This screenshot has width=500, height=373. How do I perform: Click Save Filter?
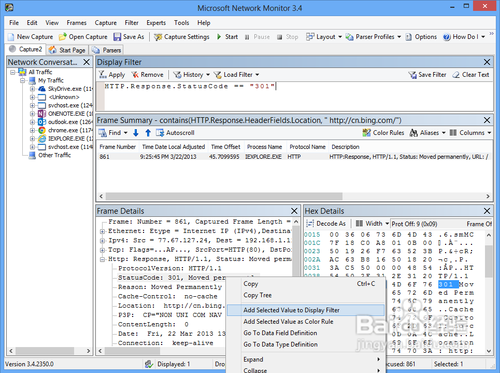pos(427,75)
